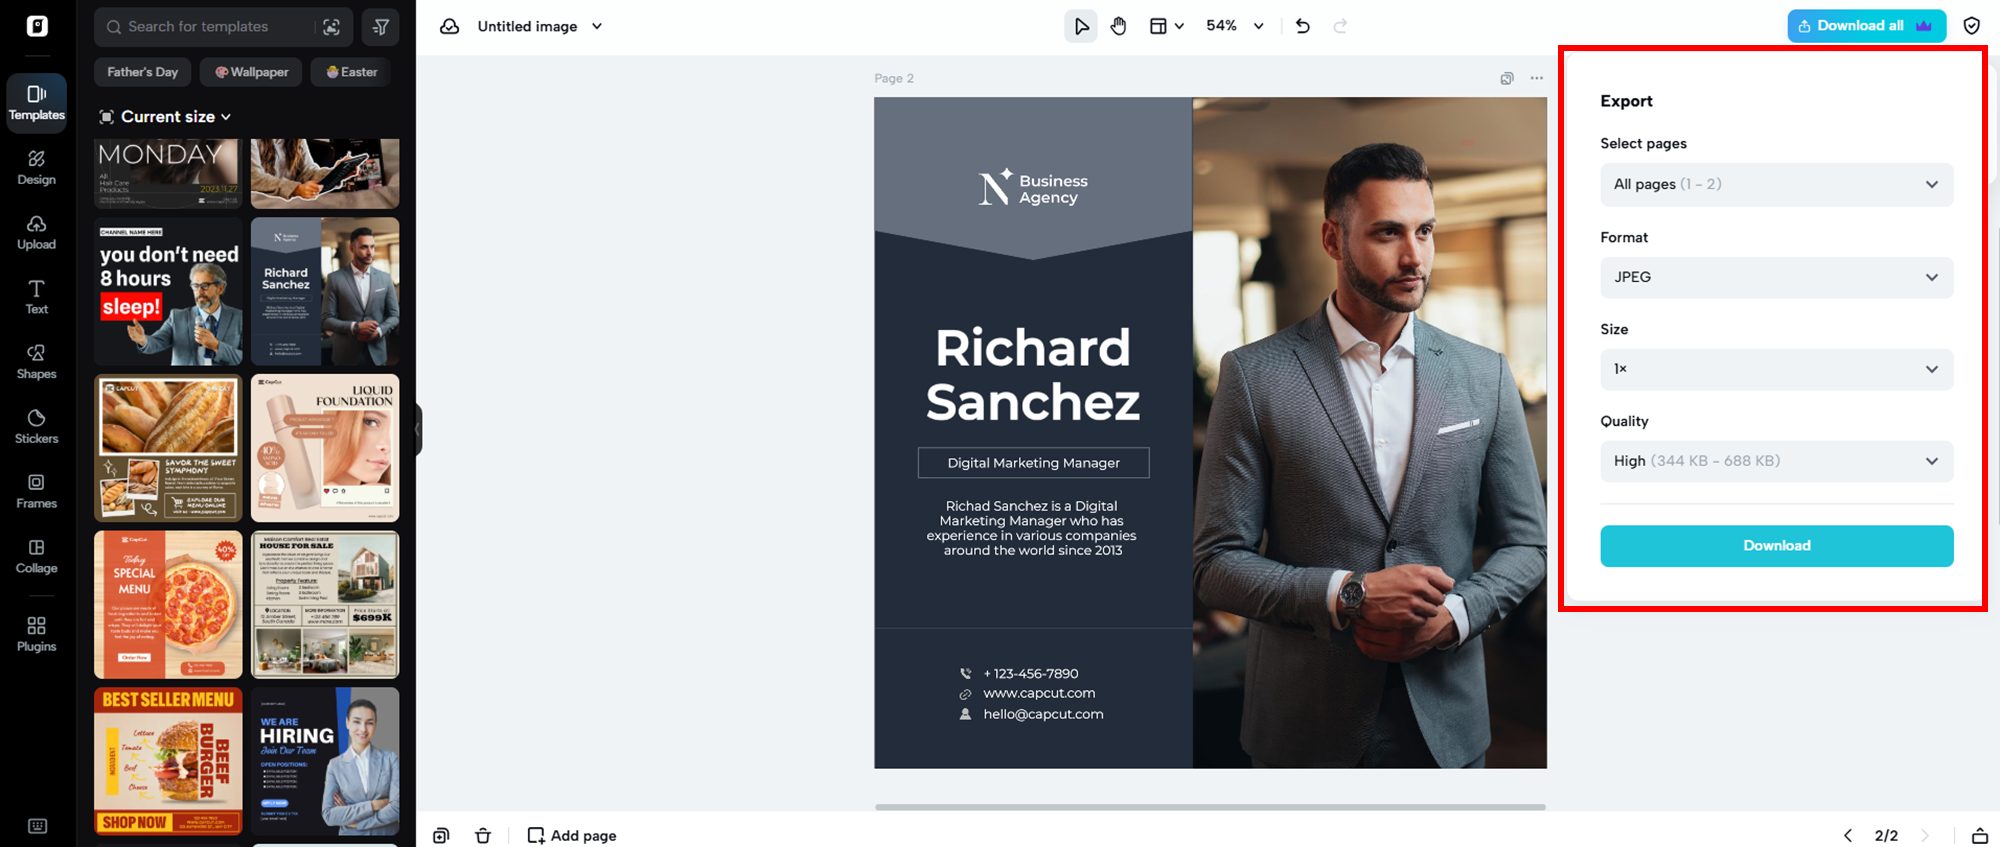This screenshot has width=2000, height=847.
Task: Click the Download all button
Action: 1866,26
